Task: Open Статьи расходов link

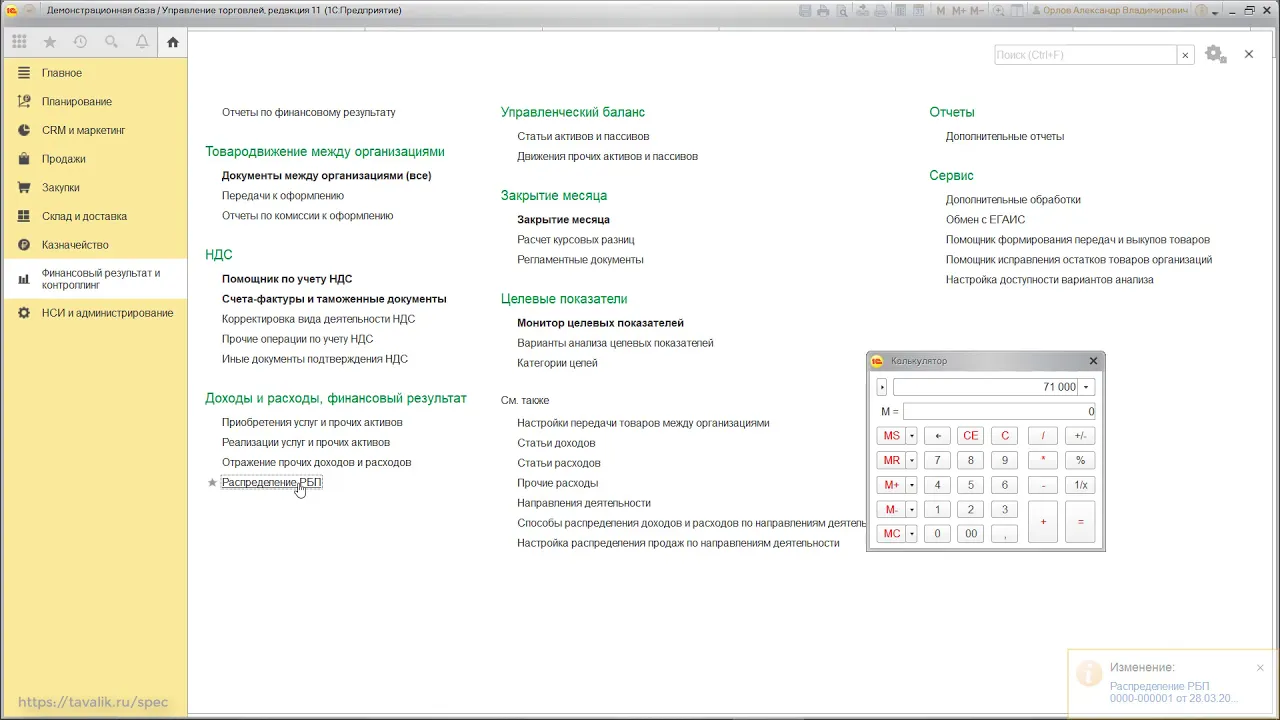Action: 559,463
